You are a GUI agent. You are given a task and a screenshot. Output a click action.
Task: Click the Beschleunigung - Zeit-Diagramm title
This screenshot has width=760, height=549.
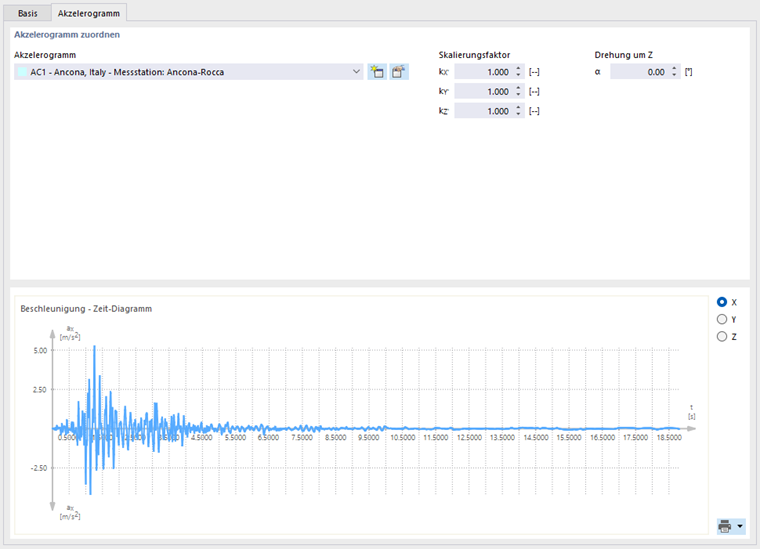pos(86,309)
